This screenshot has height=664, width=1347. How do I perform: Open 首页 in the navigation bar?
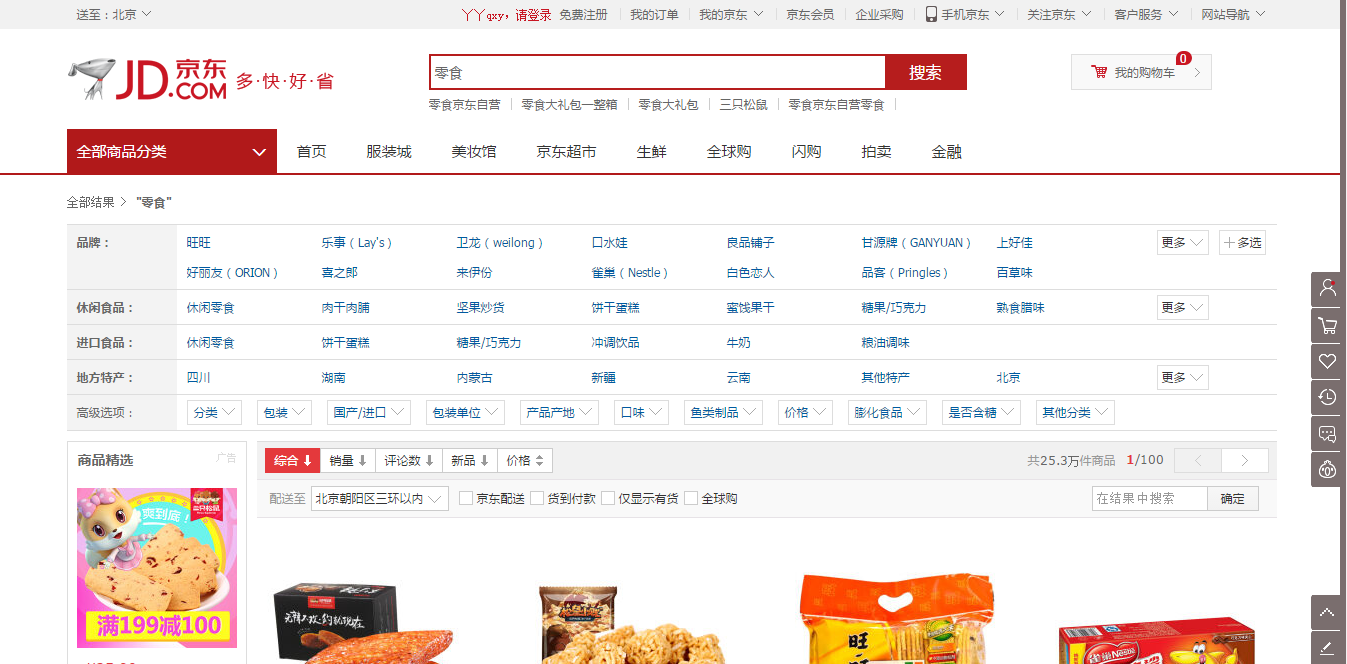(x=312, y=152)
